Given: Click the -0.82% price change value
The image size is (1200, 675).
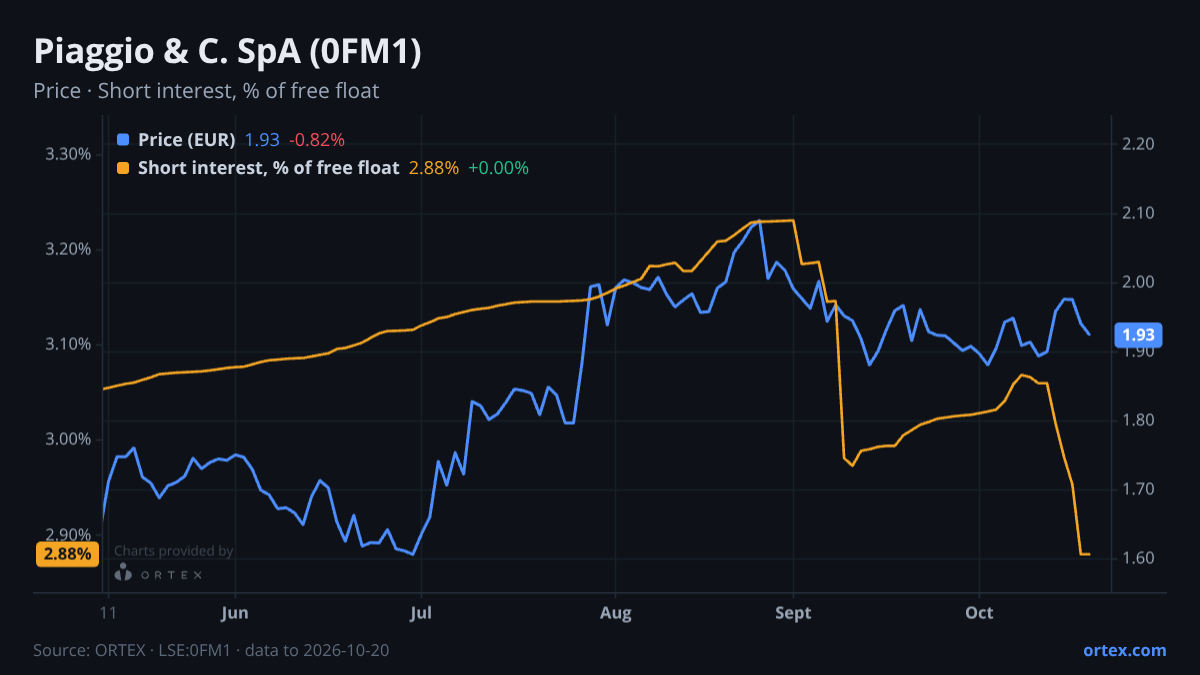Looking at the screenshot, I should tap(317, 140).
